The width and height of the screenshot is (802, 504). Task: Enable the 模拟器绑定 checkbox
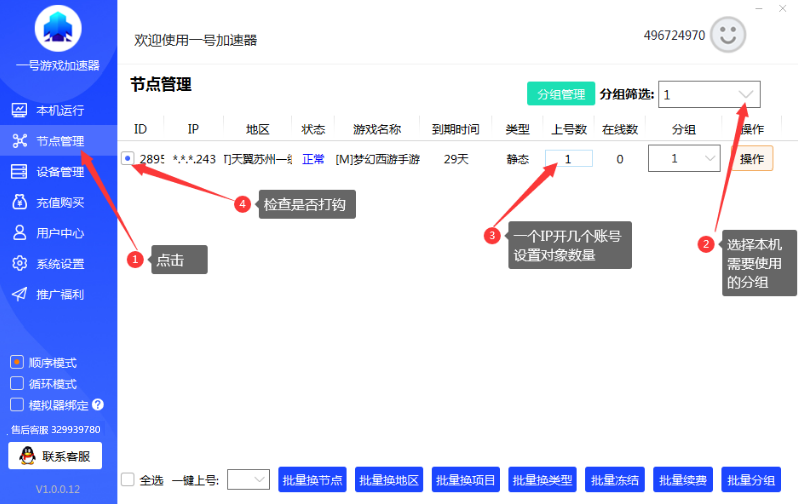tap(17, 405)
